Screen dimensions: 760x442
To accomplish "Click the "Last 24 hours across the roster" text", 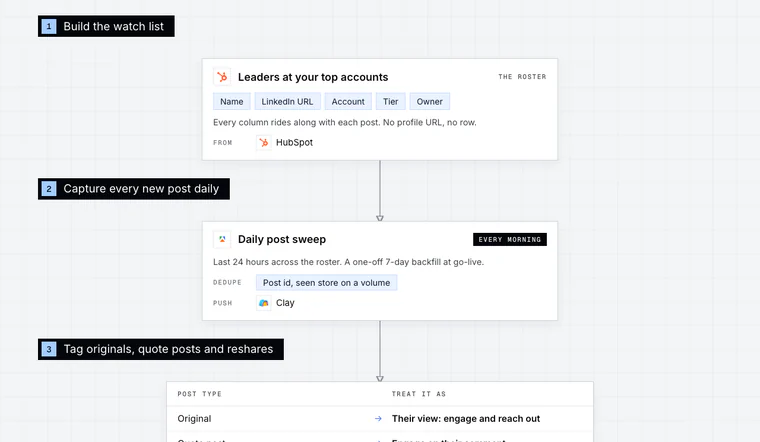I will [x=348, y=262].
